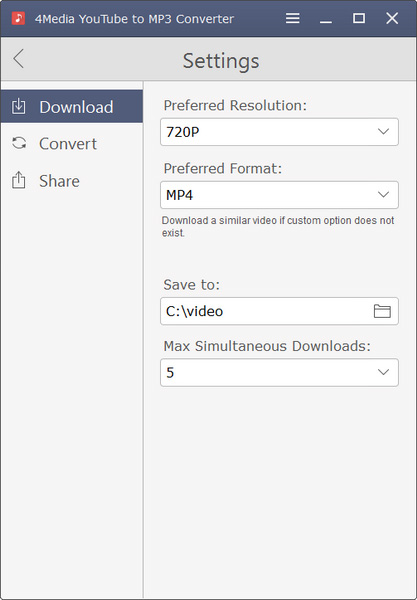Open the Preferred Resolution 720P dropdown

click(x=279, y=132)
